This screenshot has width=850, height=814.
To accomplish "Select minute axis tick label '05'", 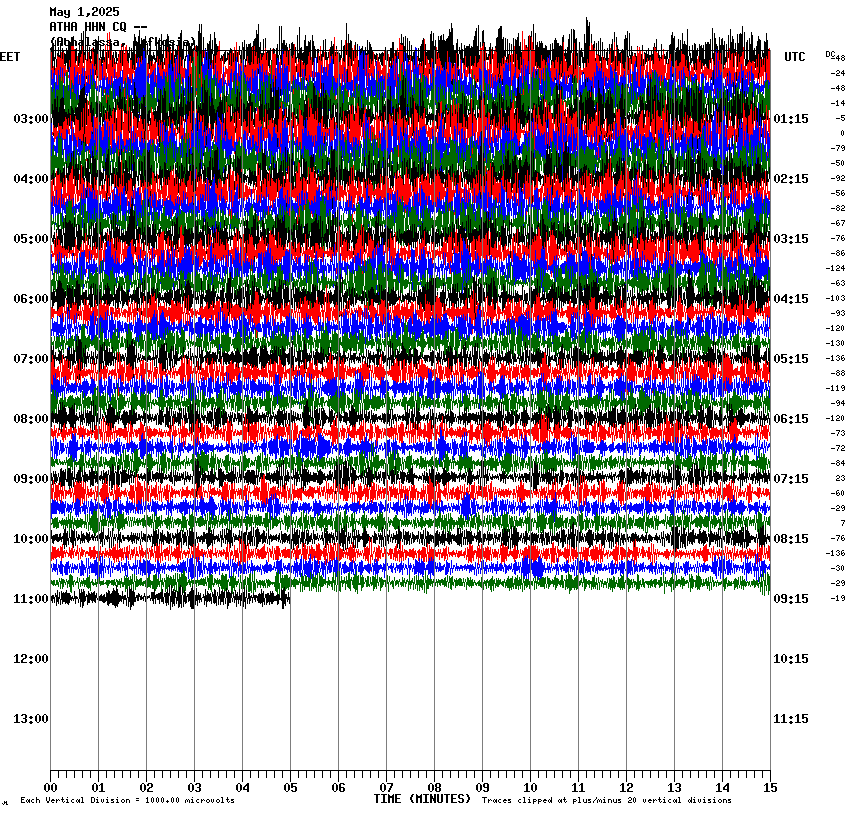I will [x=291, y=788].
